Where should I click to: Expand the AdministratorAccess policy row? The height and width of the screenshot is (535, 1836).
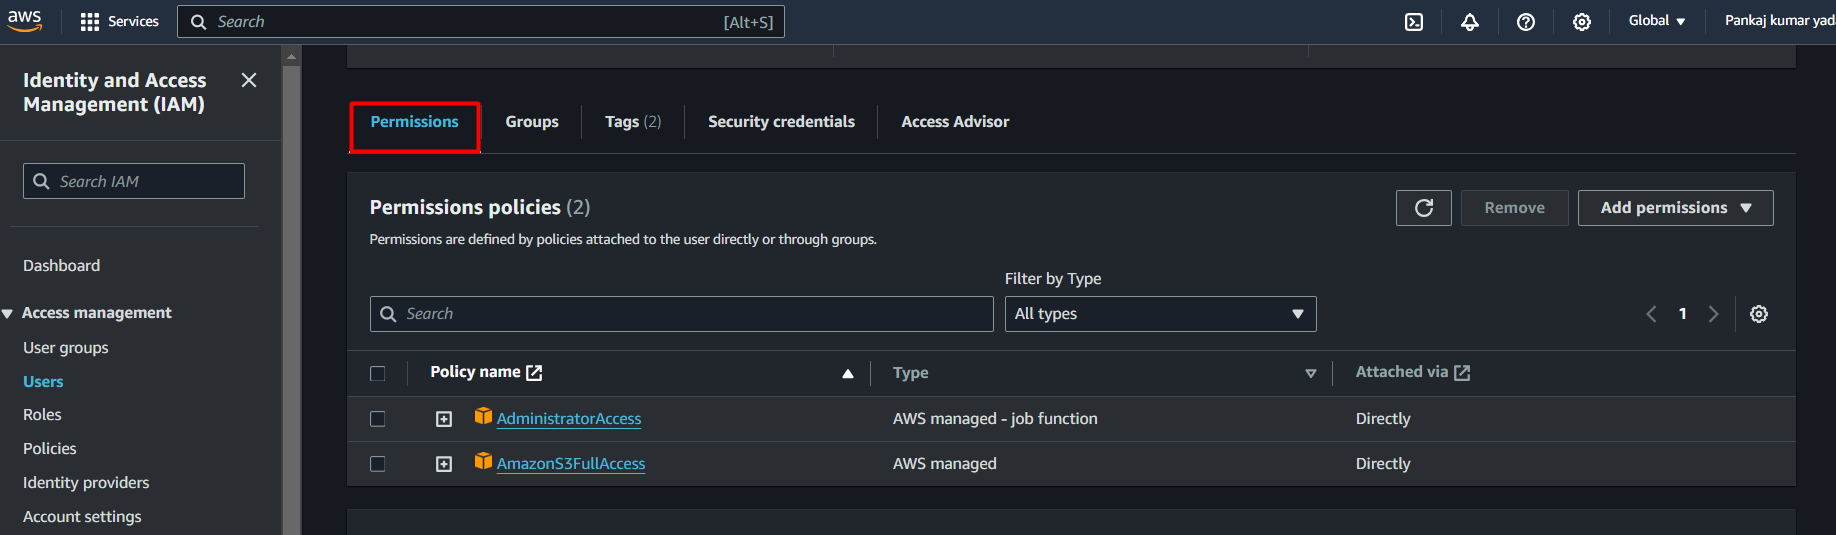(x=444, y=419)
